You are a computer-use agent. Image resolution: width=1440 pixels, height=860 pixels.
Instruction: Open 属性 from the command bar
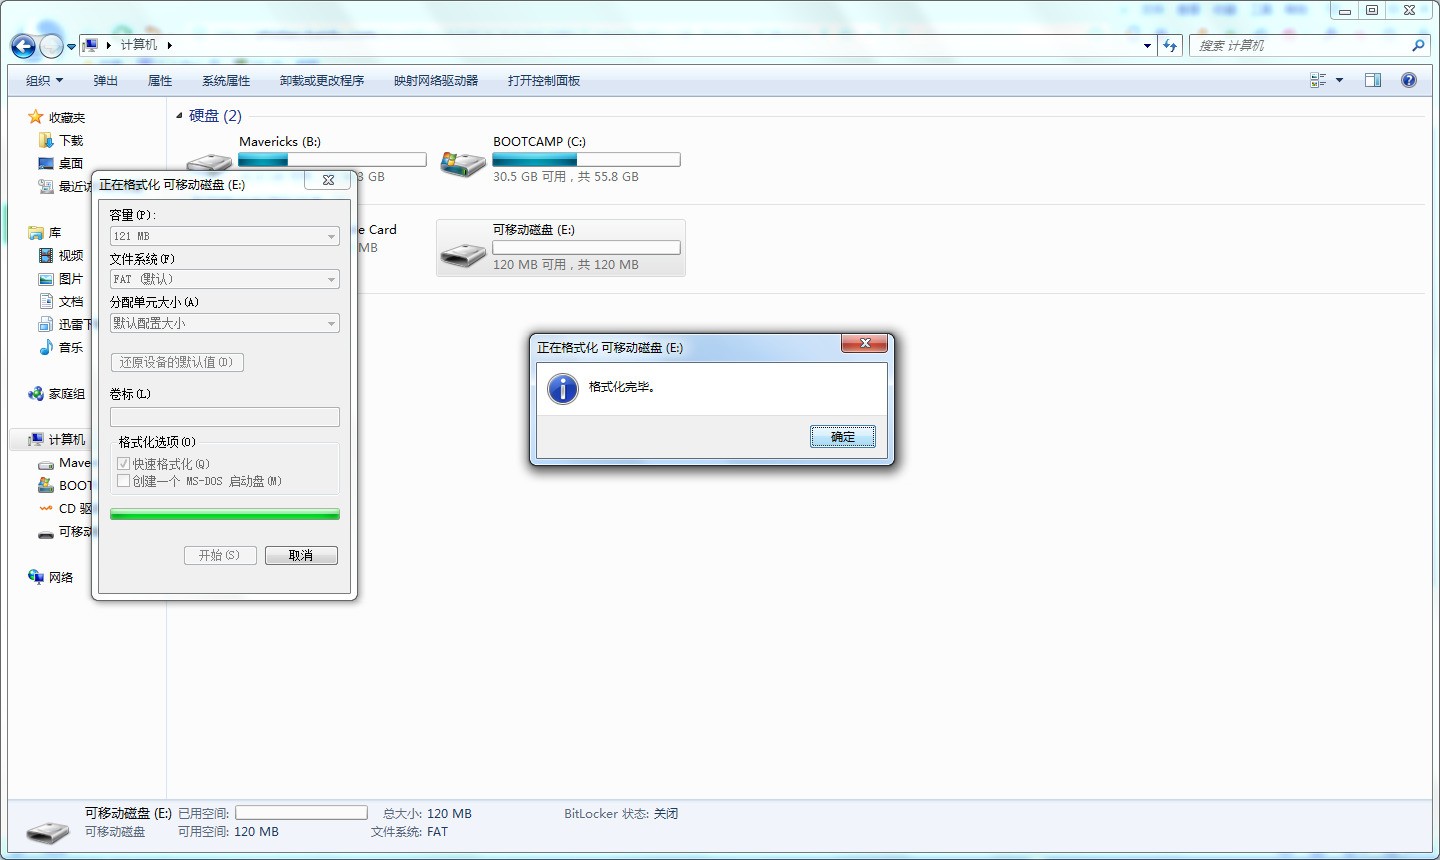click(160, 81)
